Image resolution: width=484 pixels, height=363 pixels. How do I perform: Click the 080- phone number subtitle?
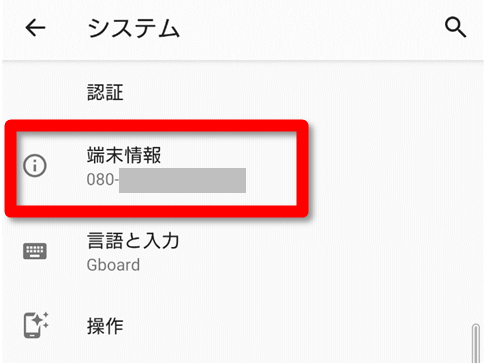point(102,180)
